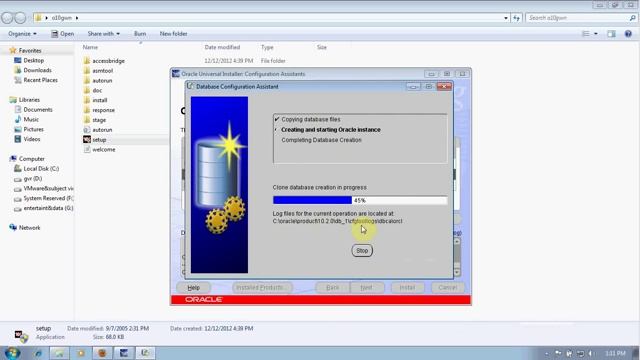Image resolution: width=640 pixels, height=360 pixels.
Task: Open the address bar history dropdown
Action: 506,18
